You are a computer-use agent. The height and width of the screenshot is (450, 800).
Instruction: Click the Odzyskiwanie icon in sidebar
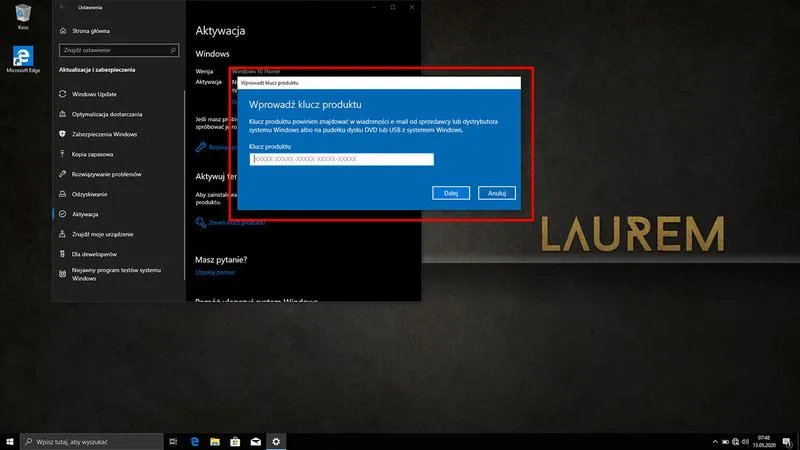click(62, 193)
